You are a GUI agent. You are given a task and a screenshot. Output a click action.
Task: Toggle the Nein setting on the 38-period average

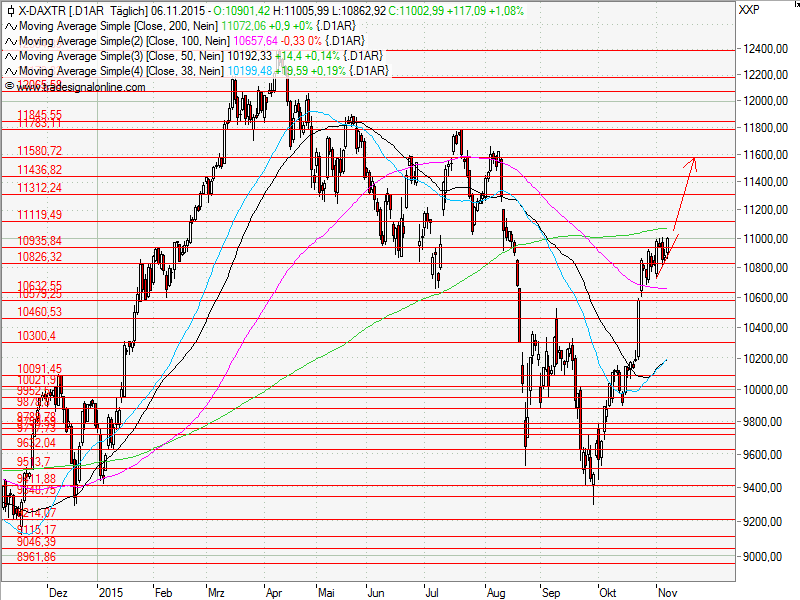coord(208,70)
